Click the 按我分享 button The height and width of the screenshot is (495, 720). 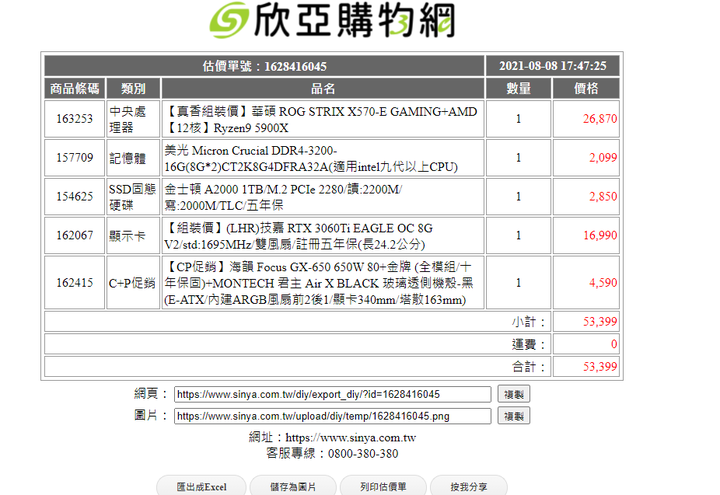tap(468, 486)
